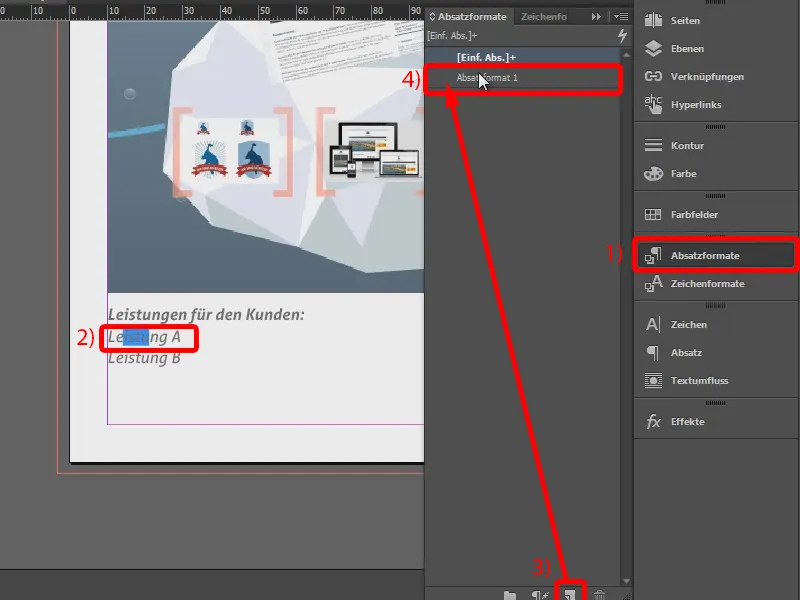Click the horizontal ruler at 50
The image size is (800, 600).
[263, 11]
